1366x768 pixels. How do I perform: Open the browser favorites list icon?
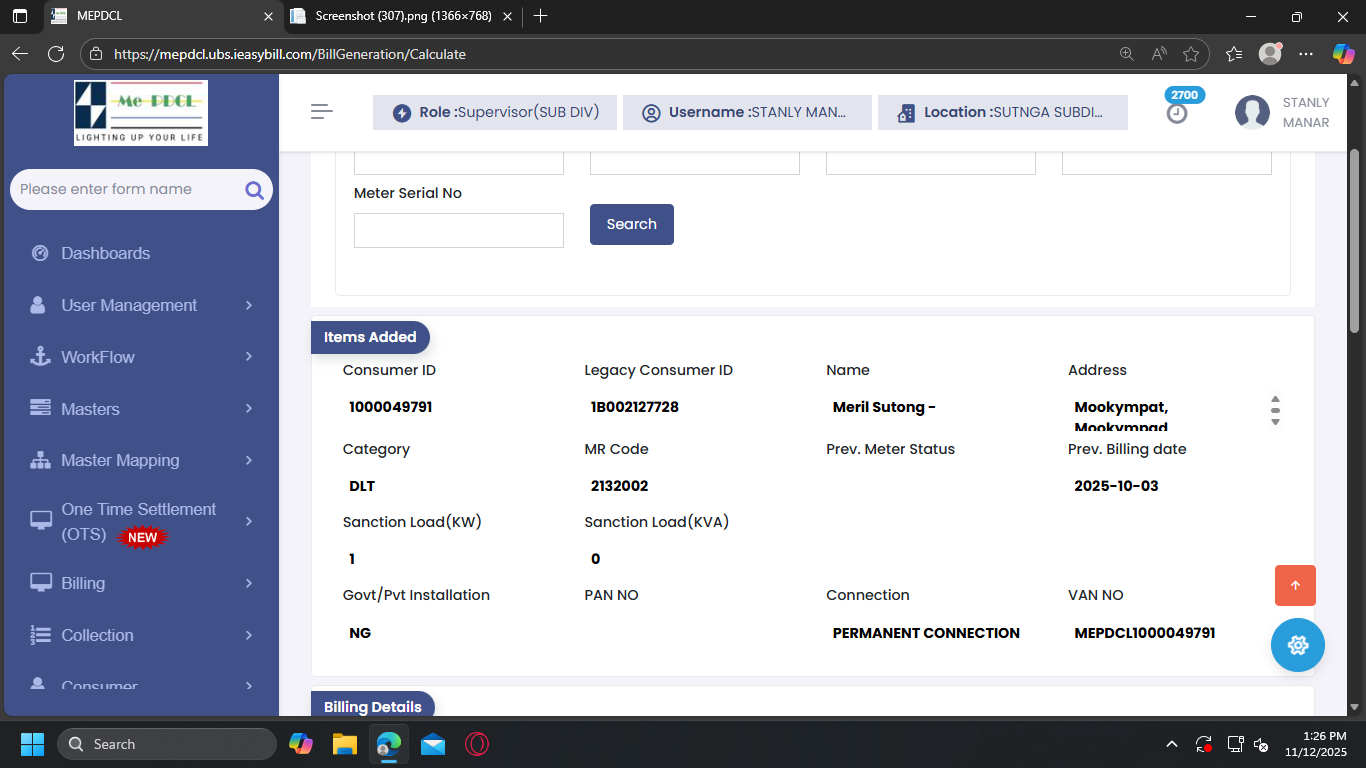coord(1234,54)
